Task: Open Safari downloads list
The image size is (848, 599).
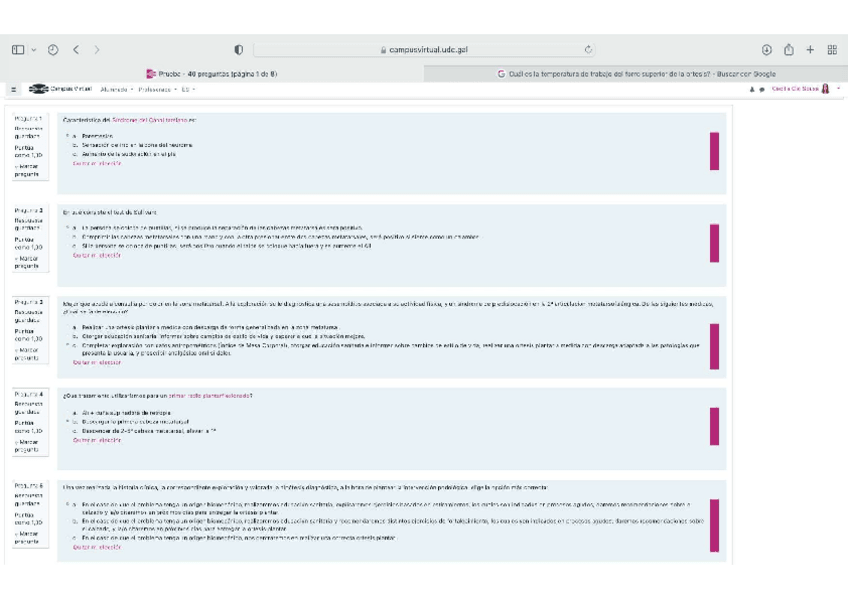Action: point(767,50)
